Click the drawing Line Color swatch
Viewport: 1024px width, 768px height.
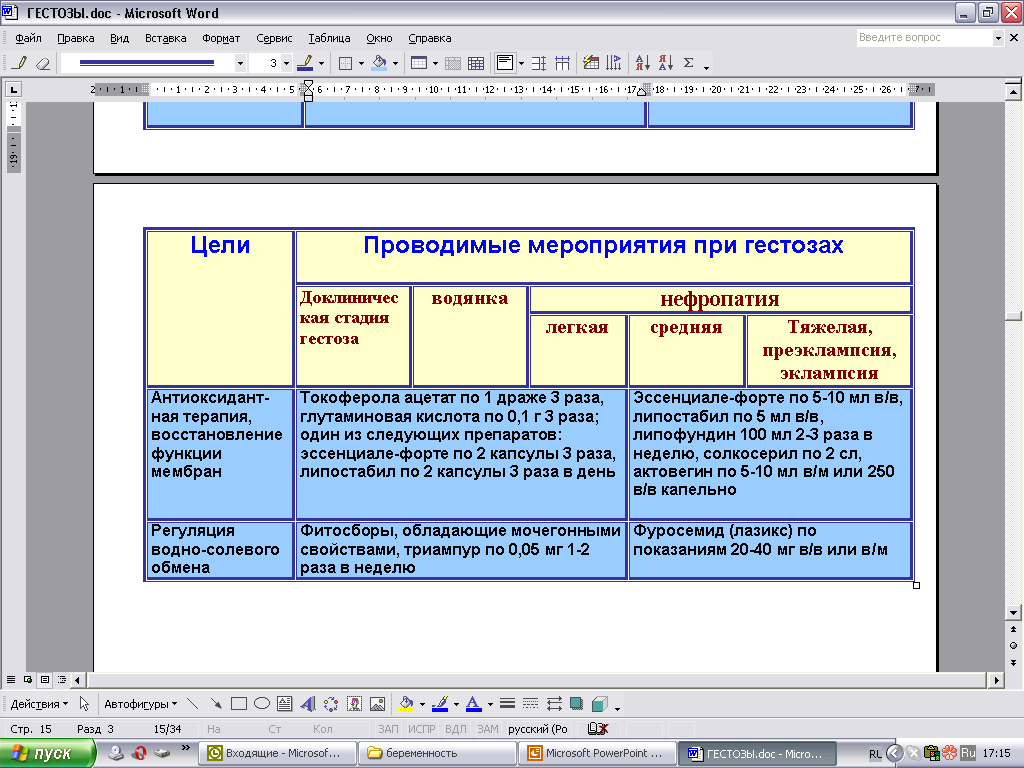tap(440, 704)
